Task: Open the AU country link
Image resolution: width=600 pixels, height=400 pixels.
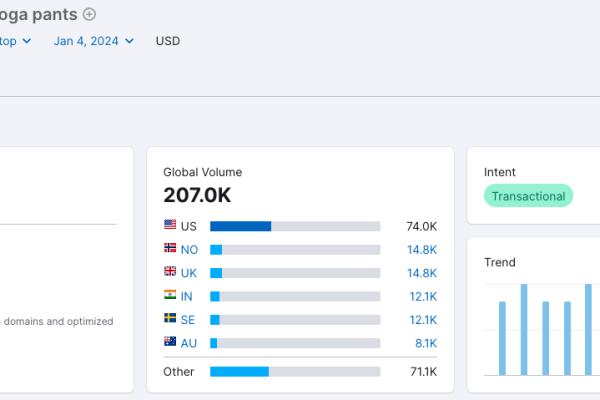Action: click(x=189, y=343)
